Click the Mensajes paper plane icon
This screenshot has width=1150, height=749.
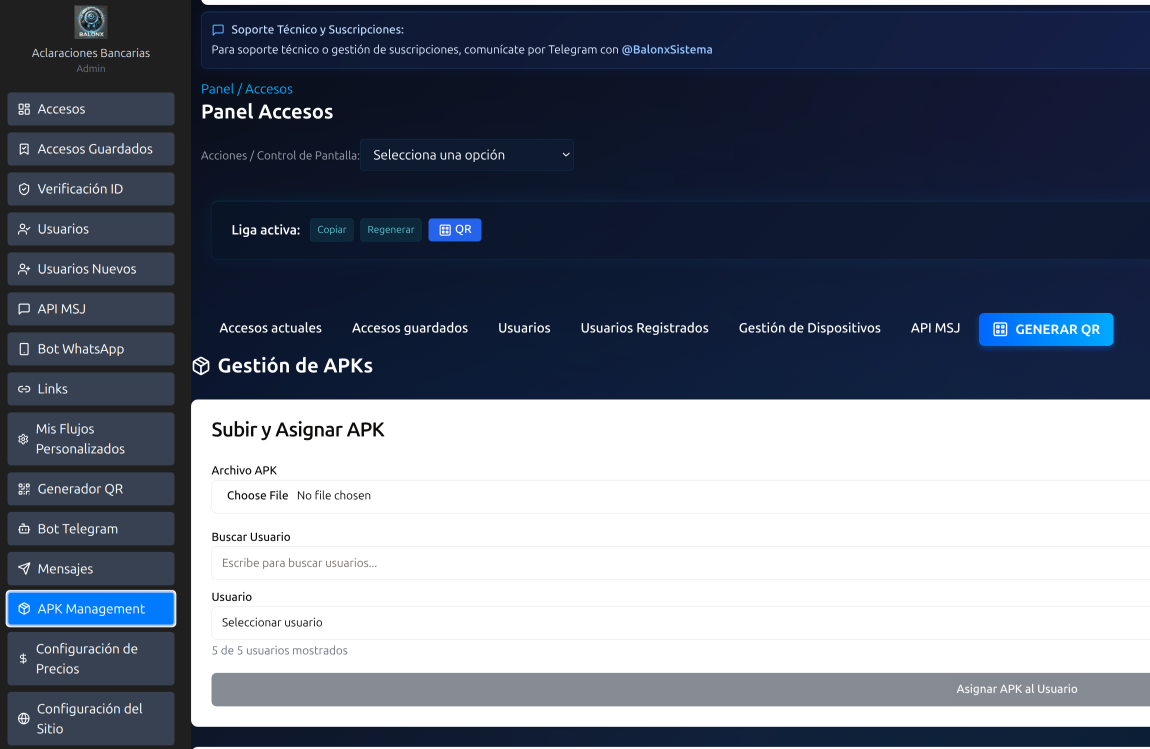pos(24,569)
